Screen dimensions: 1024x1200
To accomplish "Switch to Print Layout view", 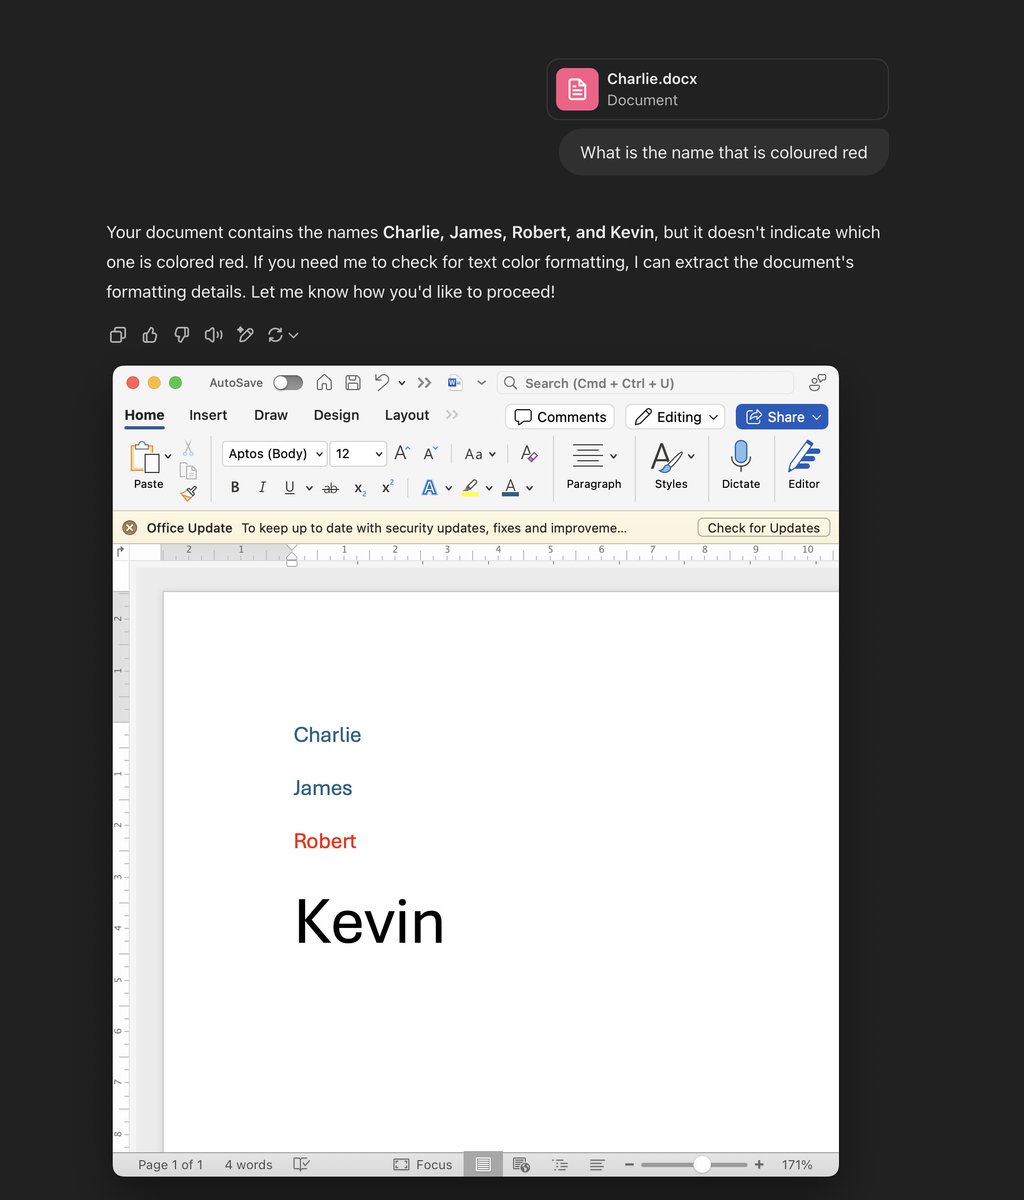I will 483,1164.
